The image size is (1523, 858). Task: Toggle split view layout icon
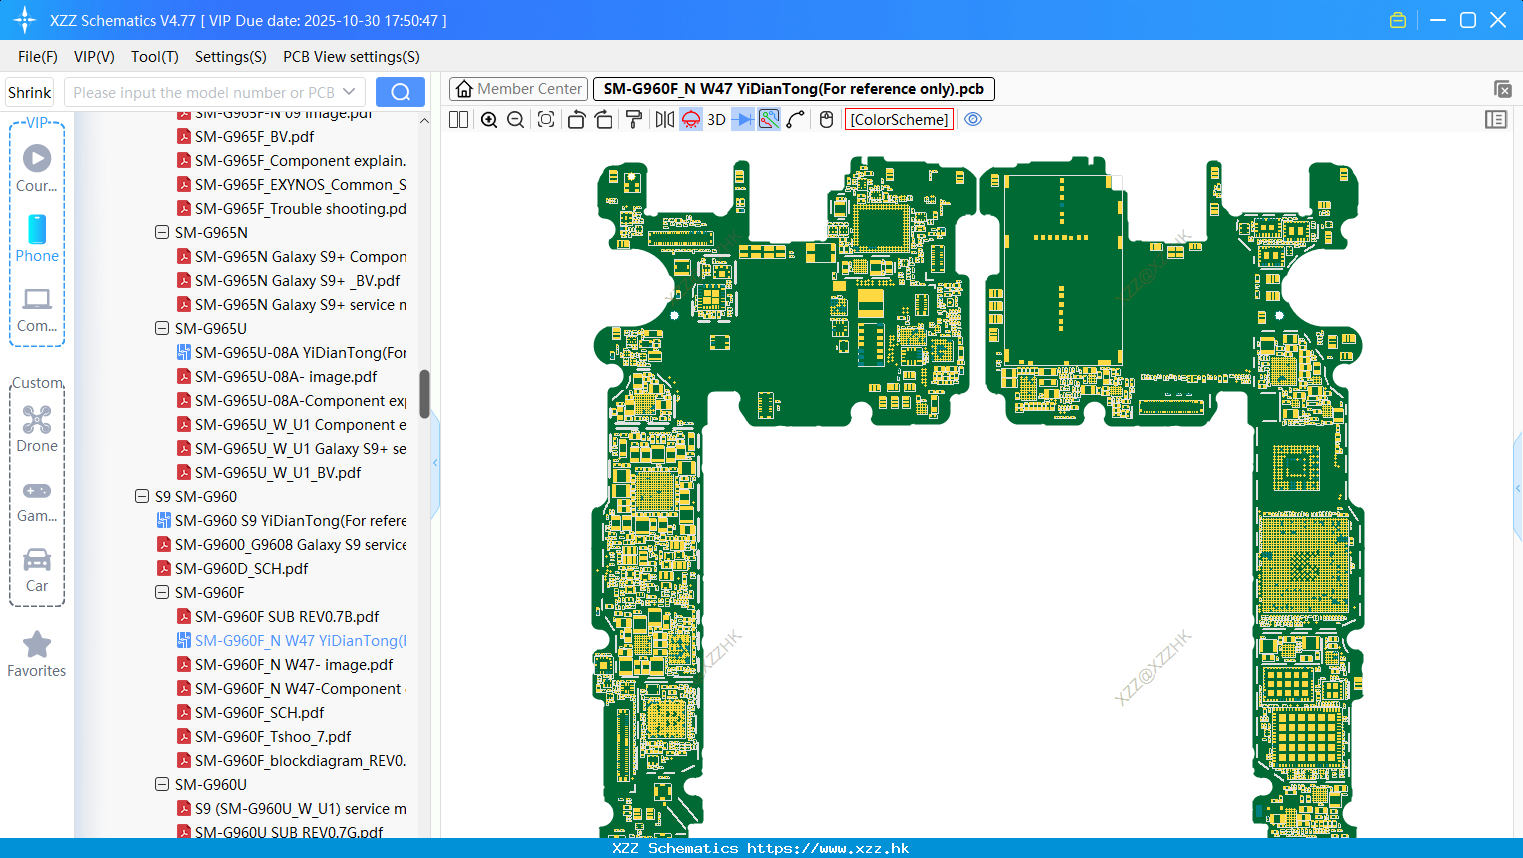pyautogui.click(x=458, y=119)
